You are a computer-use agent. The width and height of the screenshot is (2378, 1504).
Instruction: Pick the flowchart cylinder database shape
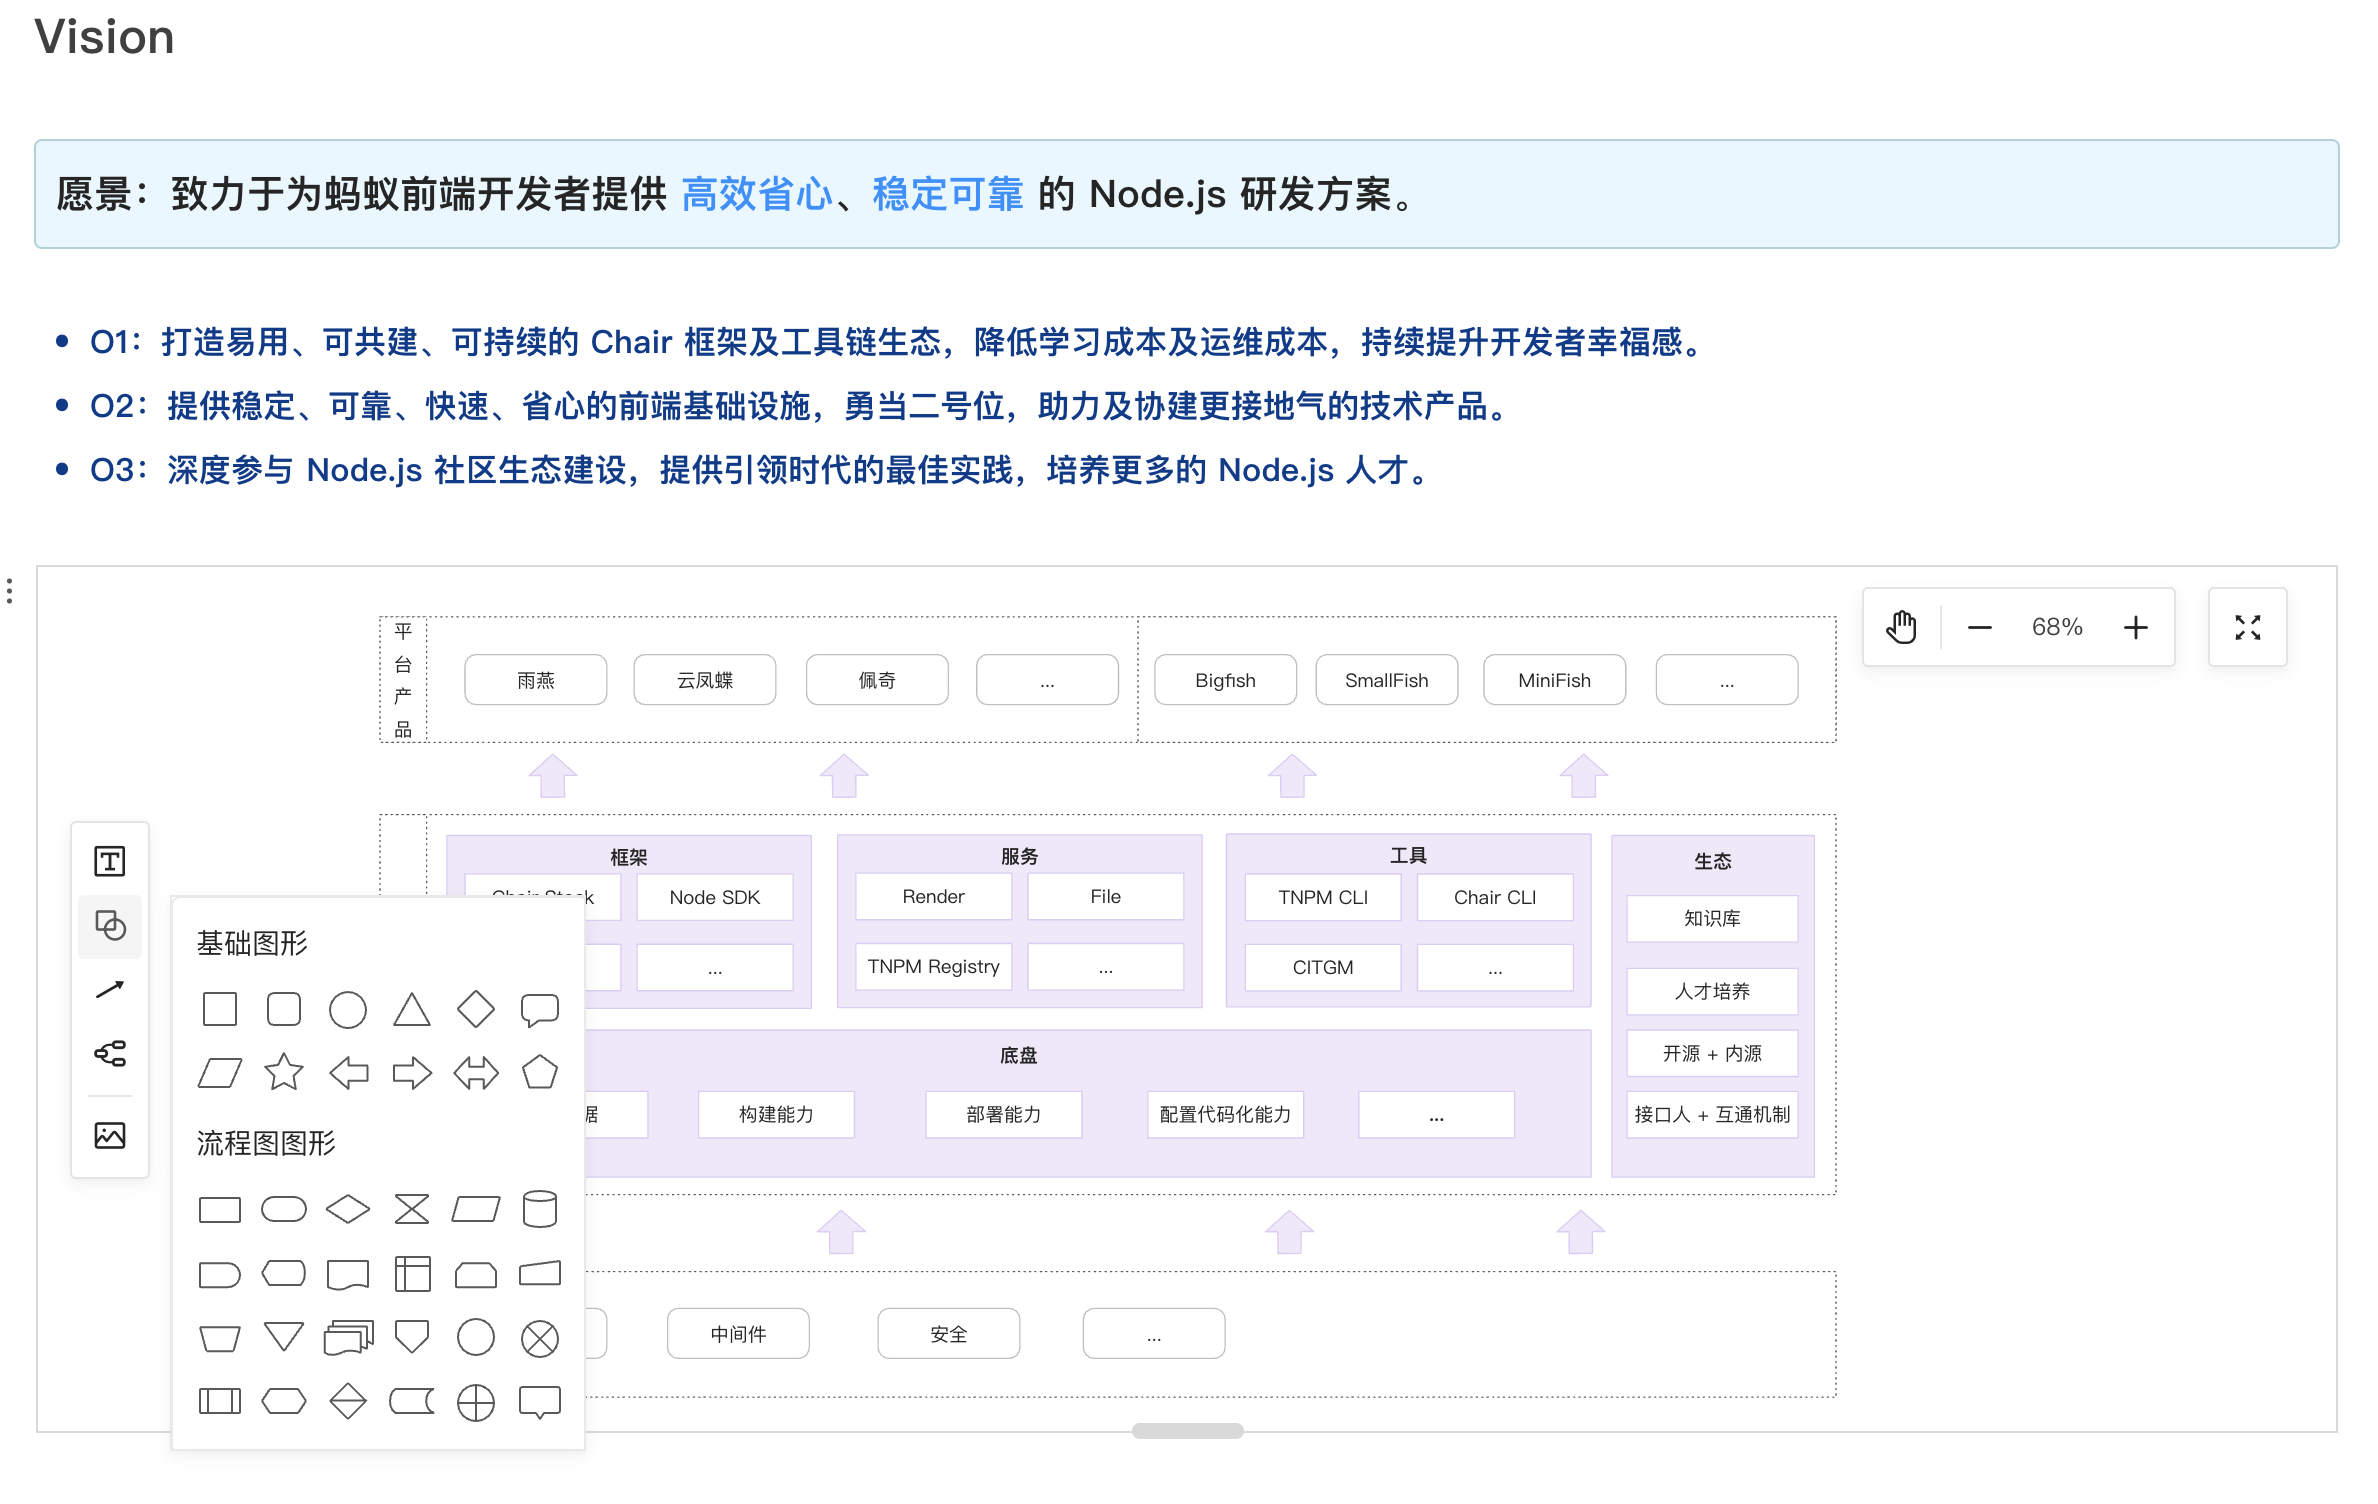pos(540,1209)
